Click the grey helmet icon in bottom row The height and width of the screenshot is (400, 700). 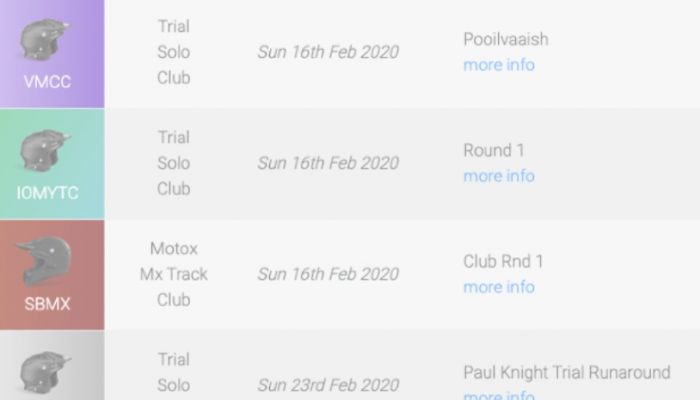point(45,372)
